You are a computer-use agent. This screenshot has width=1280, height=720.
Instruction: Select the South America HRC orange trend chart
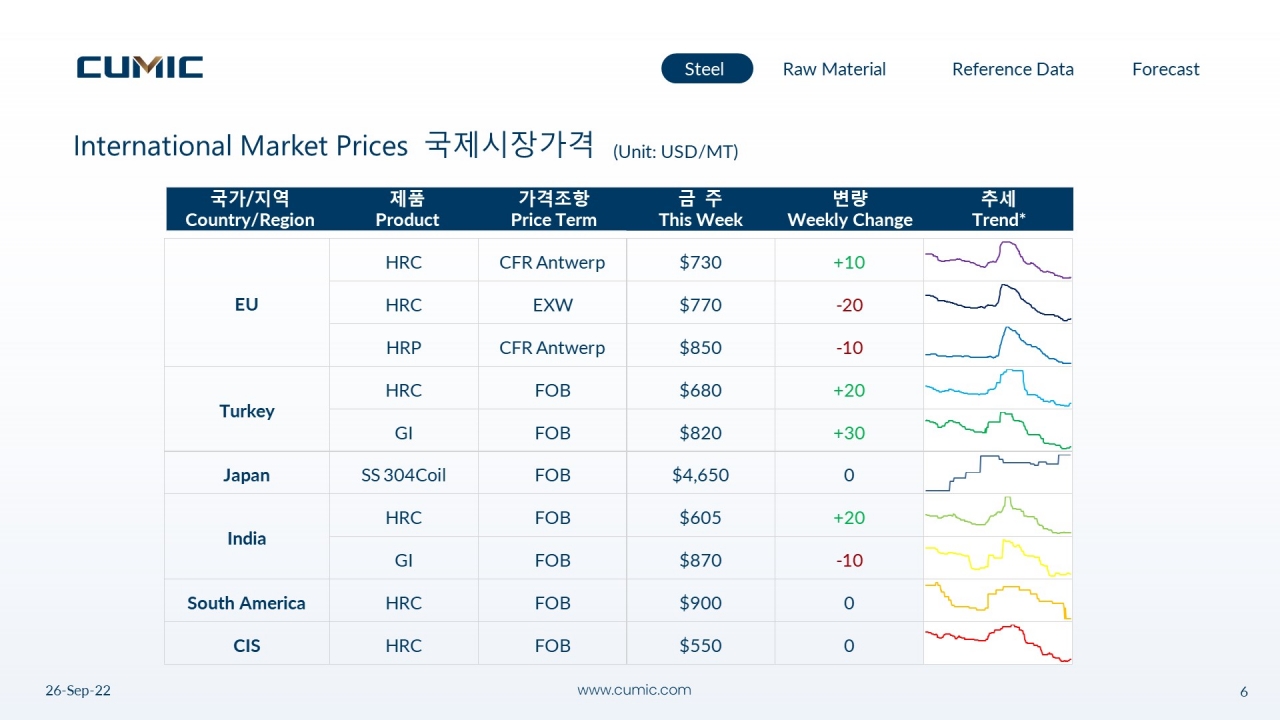tap(998, 601)
